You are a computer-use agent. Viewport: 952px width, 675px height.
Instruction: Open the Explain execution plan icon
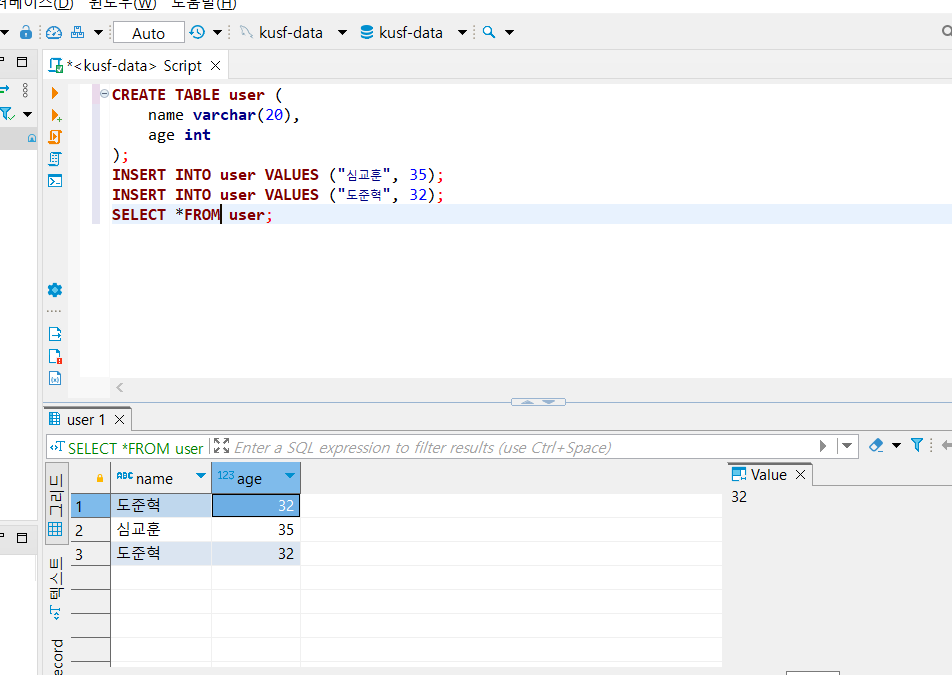coord(56,158)
